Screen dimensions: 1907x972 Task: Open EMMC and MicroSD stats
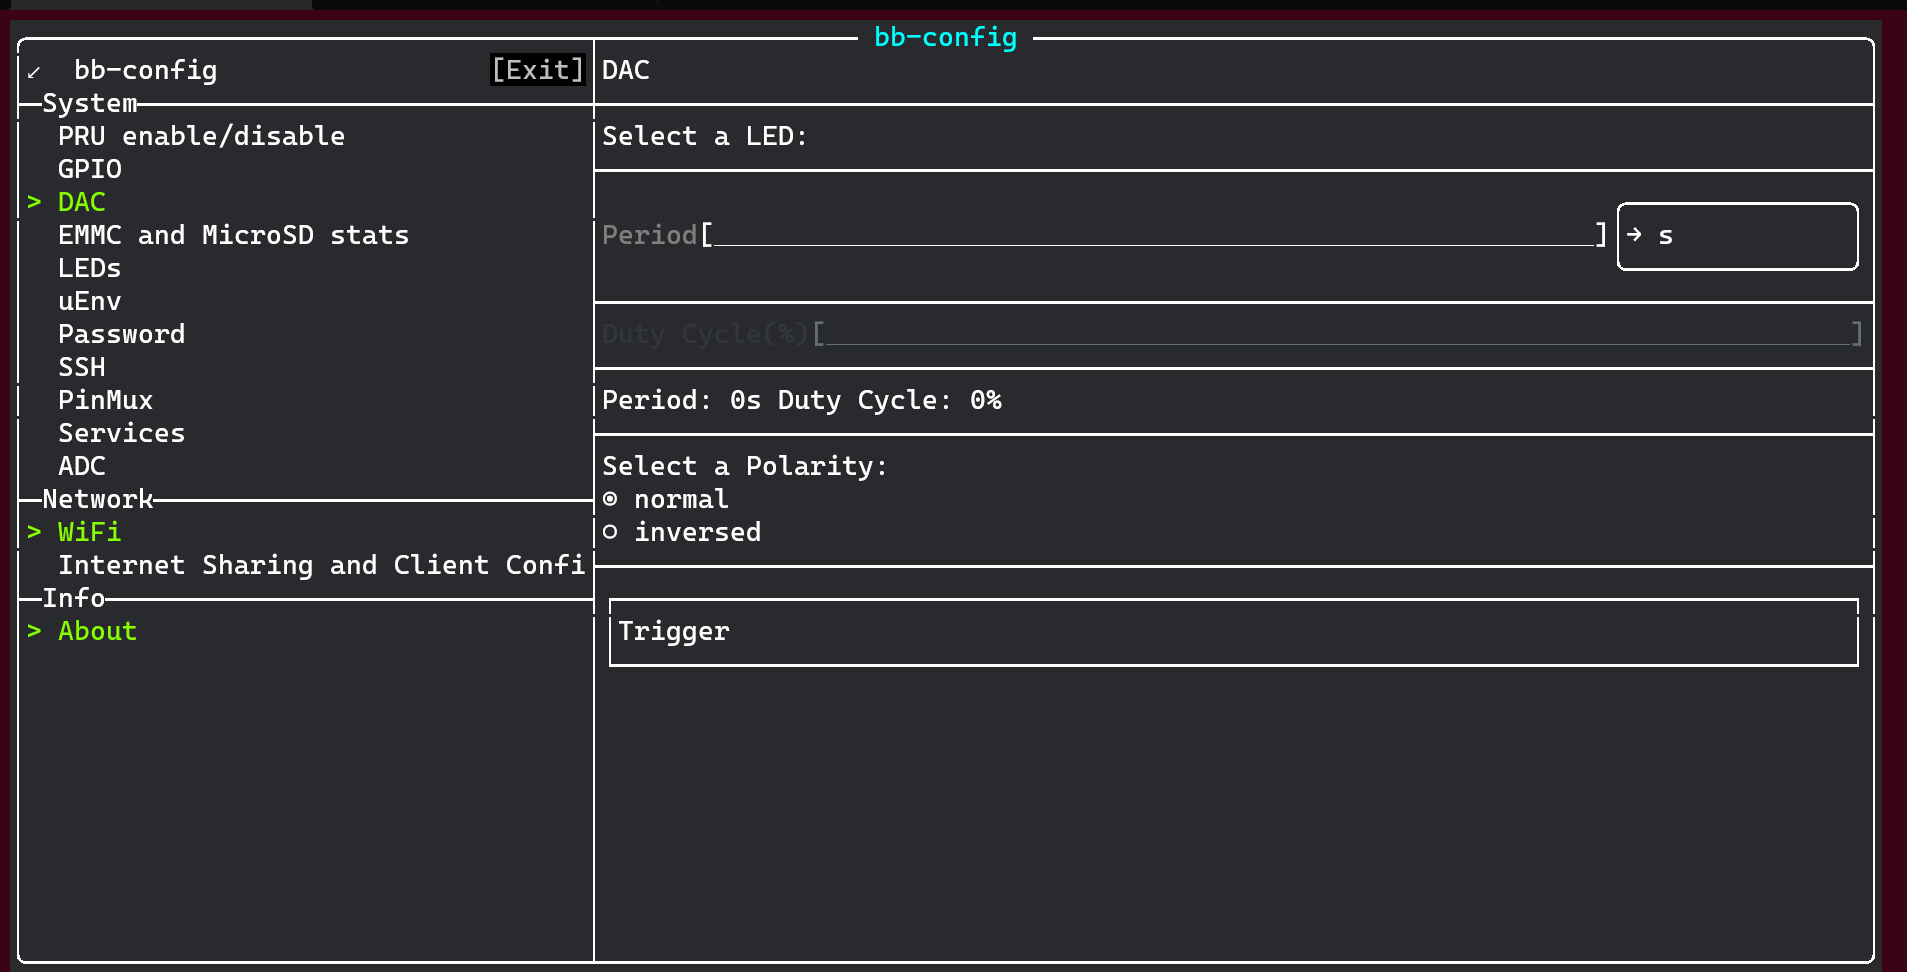click(233, 235)
